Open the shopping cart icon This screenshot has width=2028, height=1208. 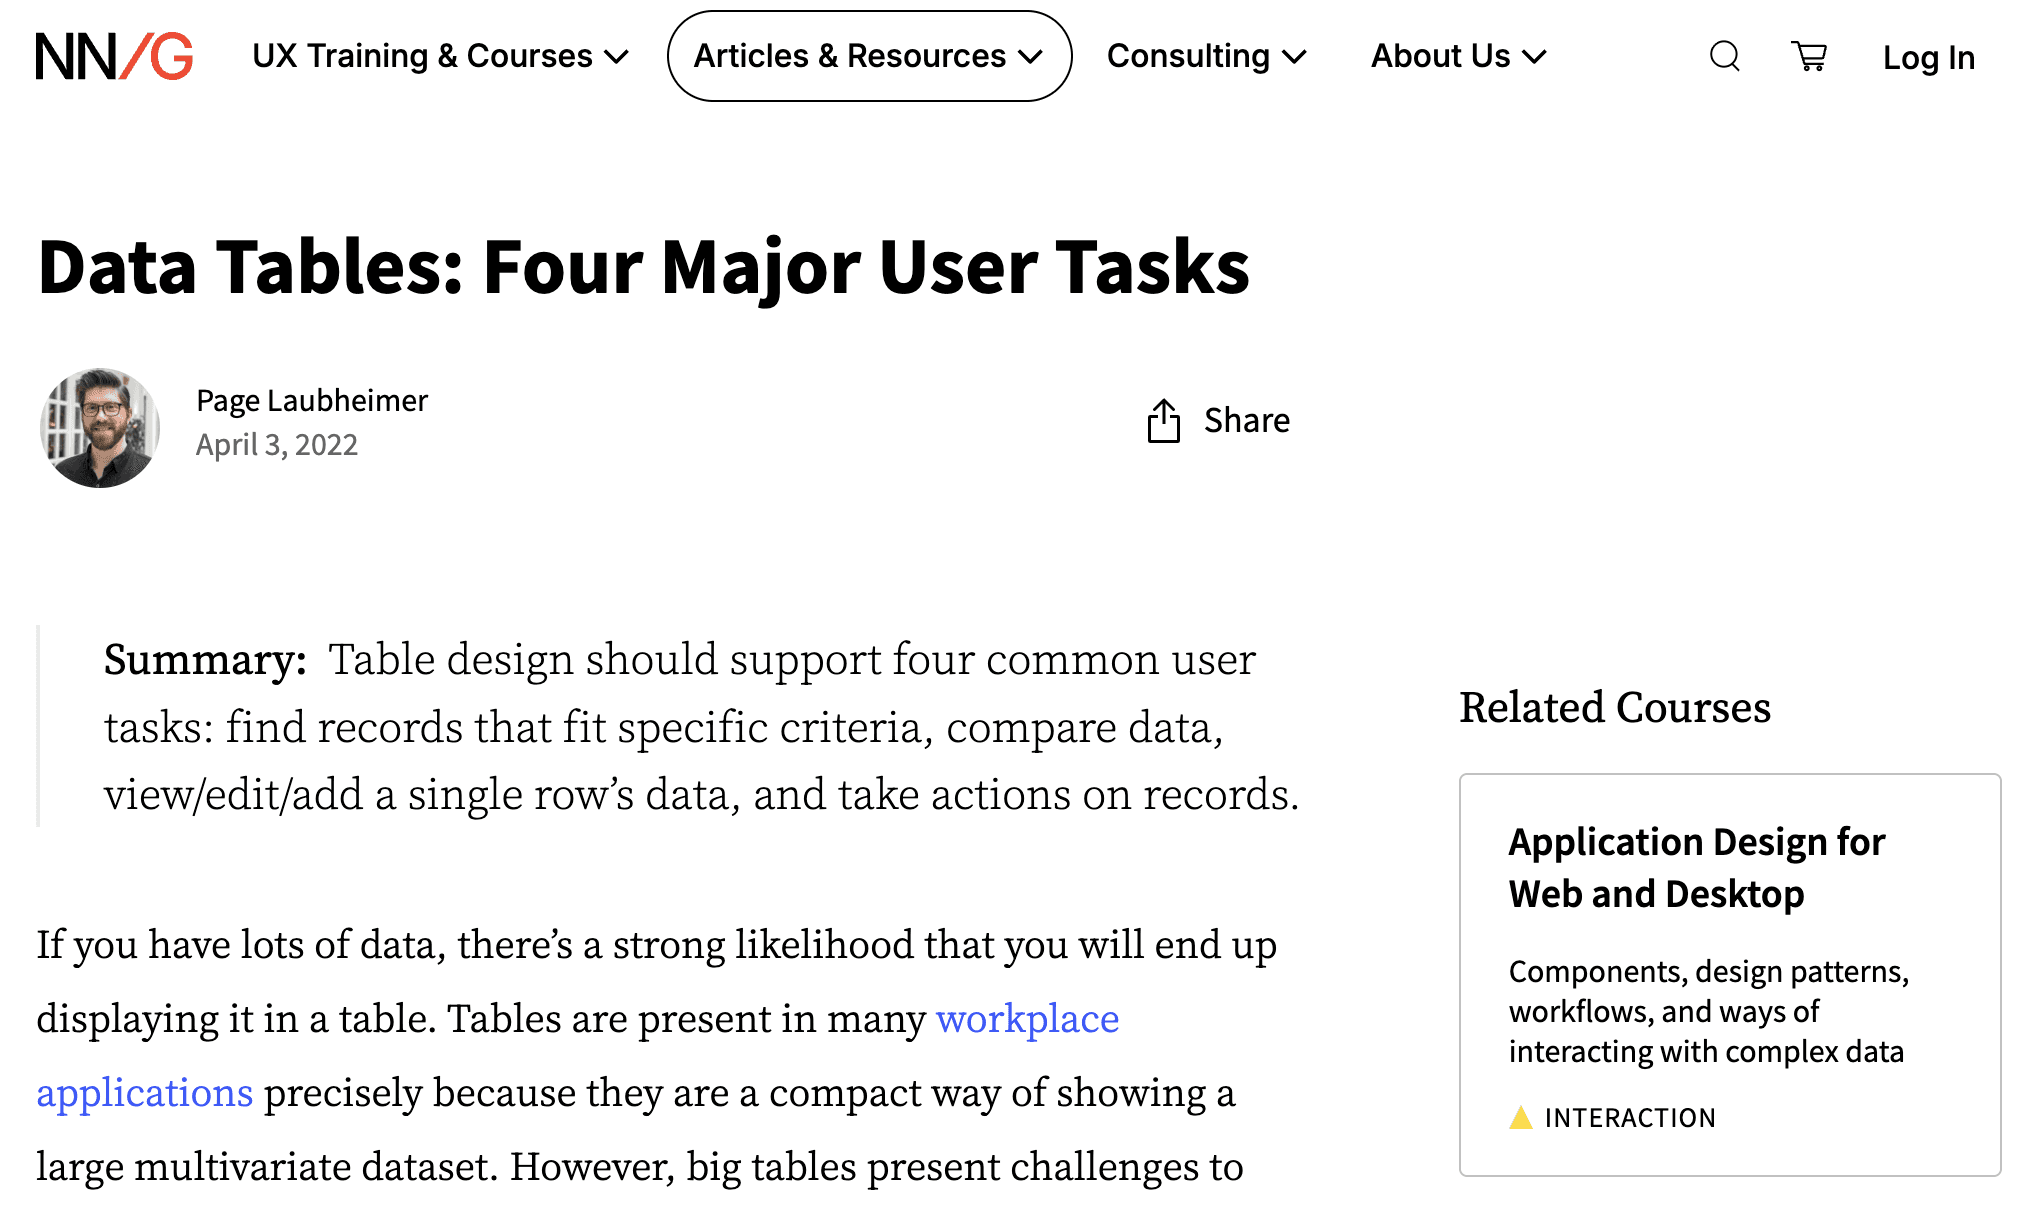tap(1809, 56)
